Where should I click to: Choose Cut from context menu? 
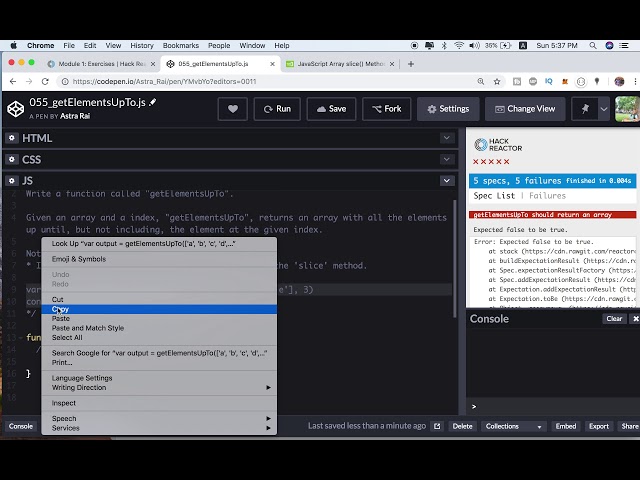[159, 300]
